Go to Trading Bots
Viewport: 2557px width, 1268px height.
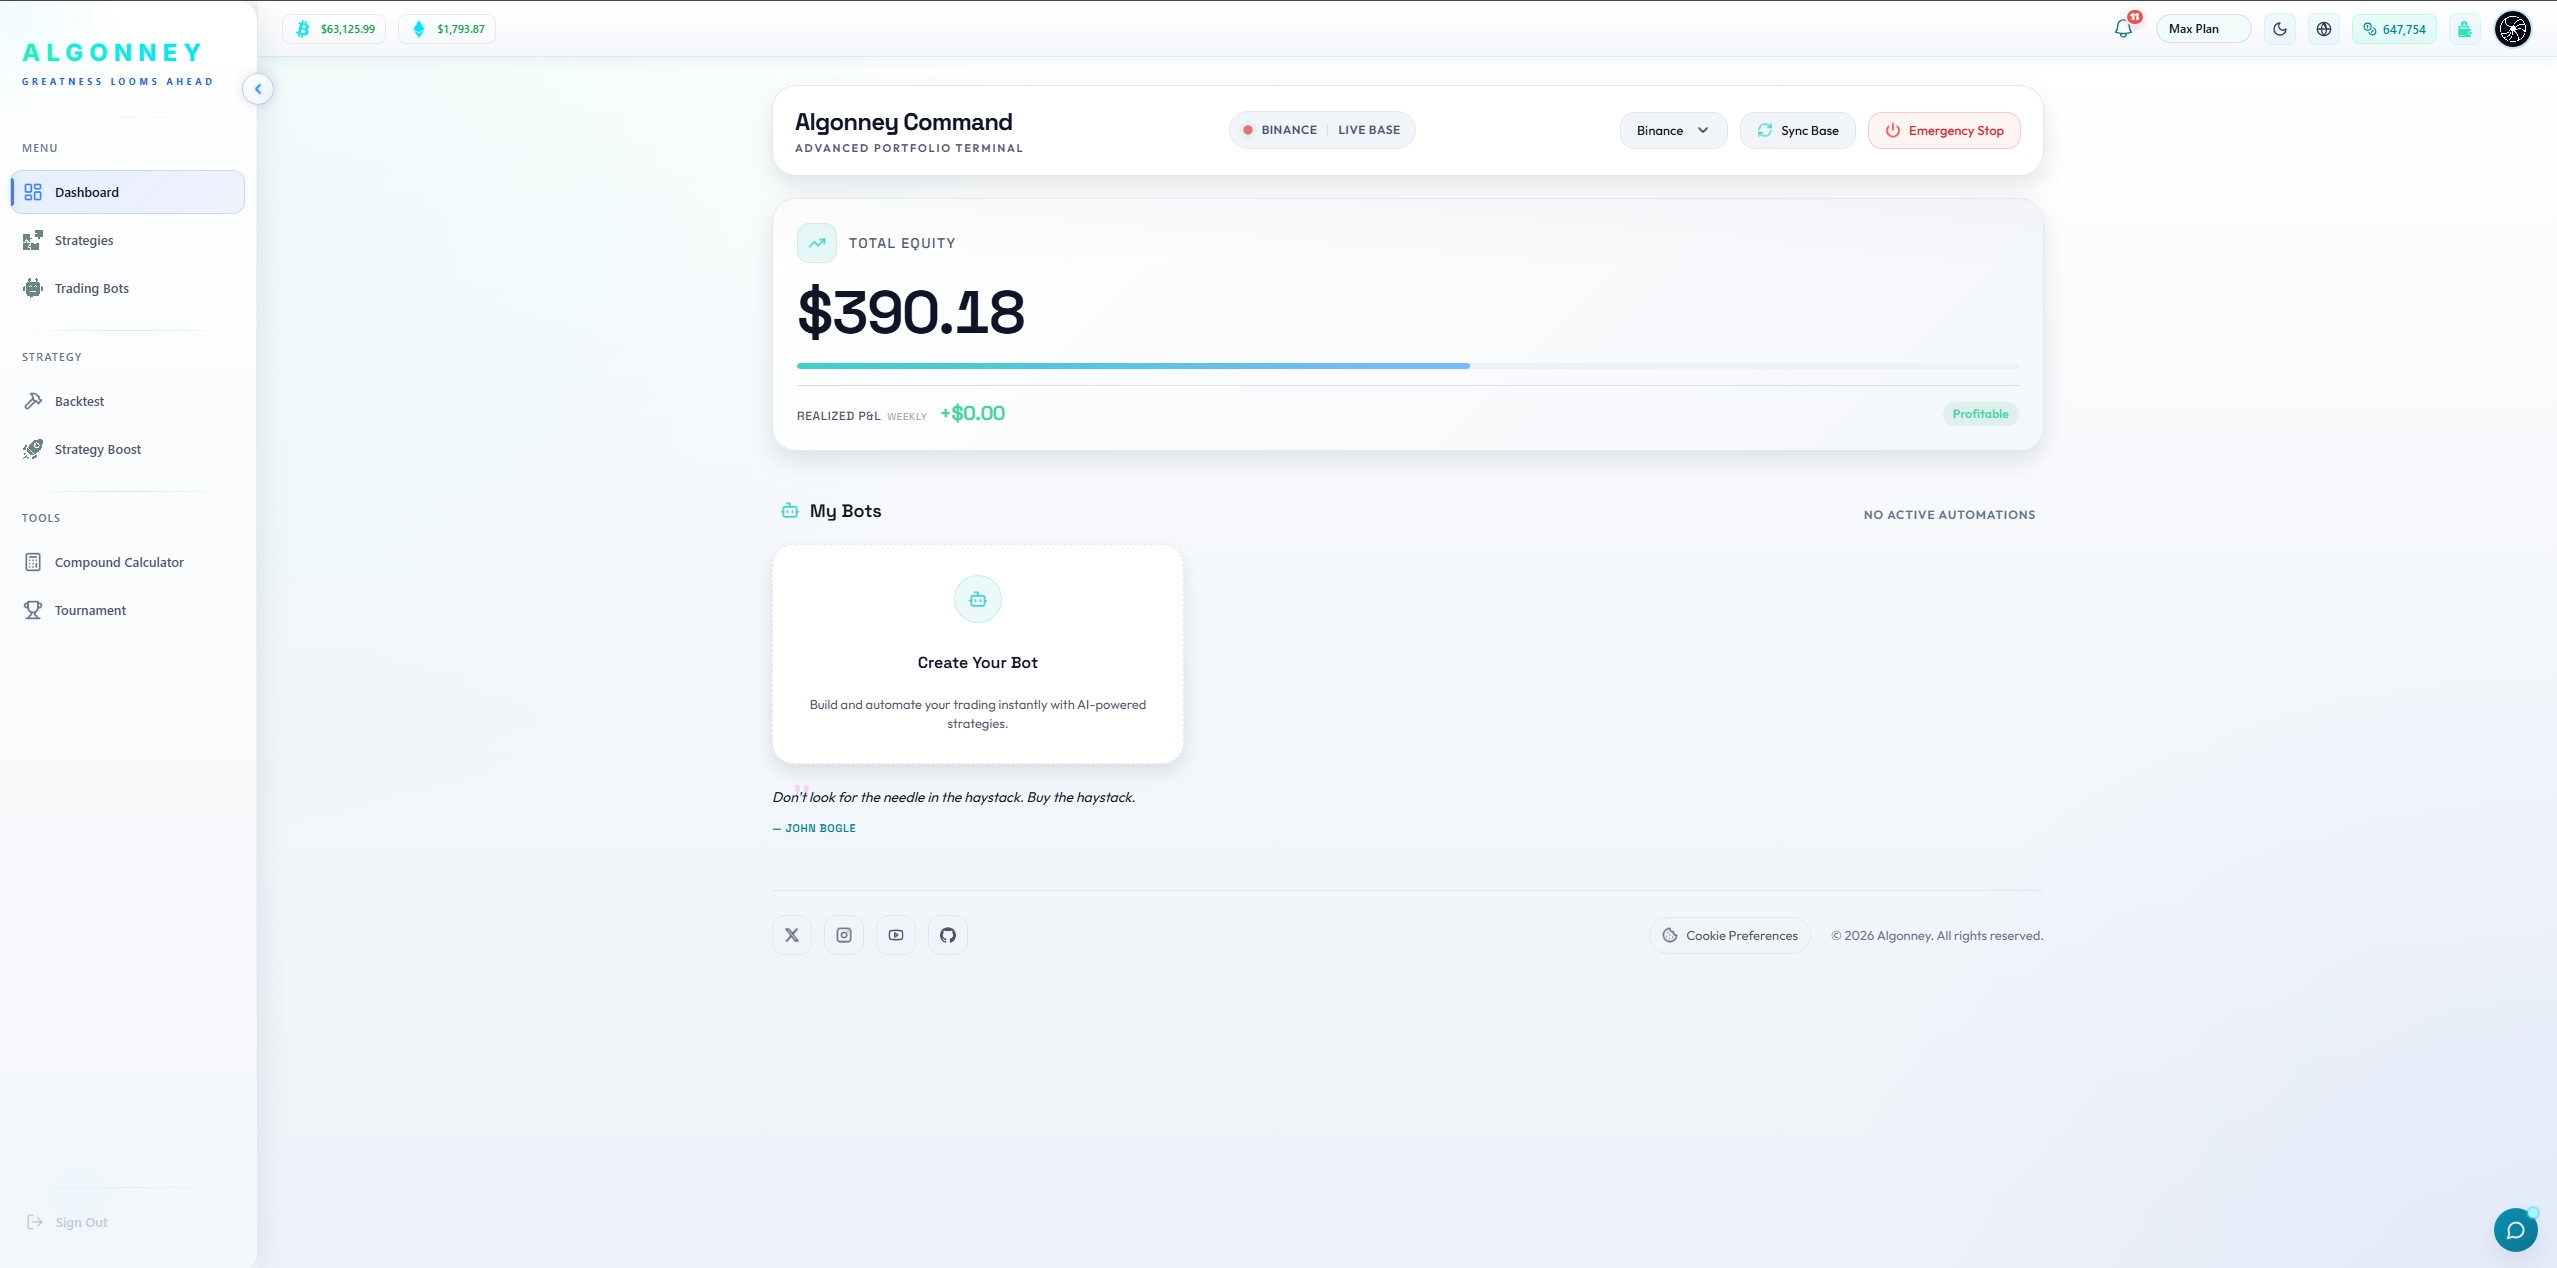128,288
